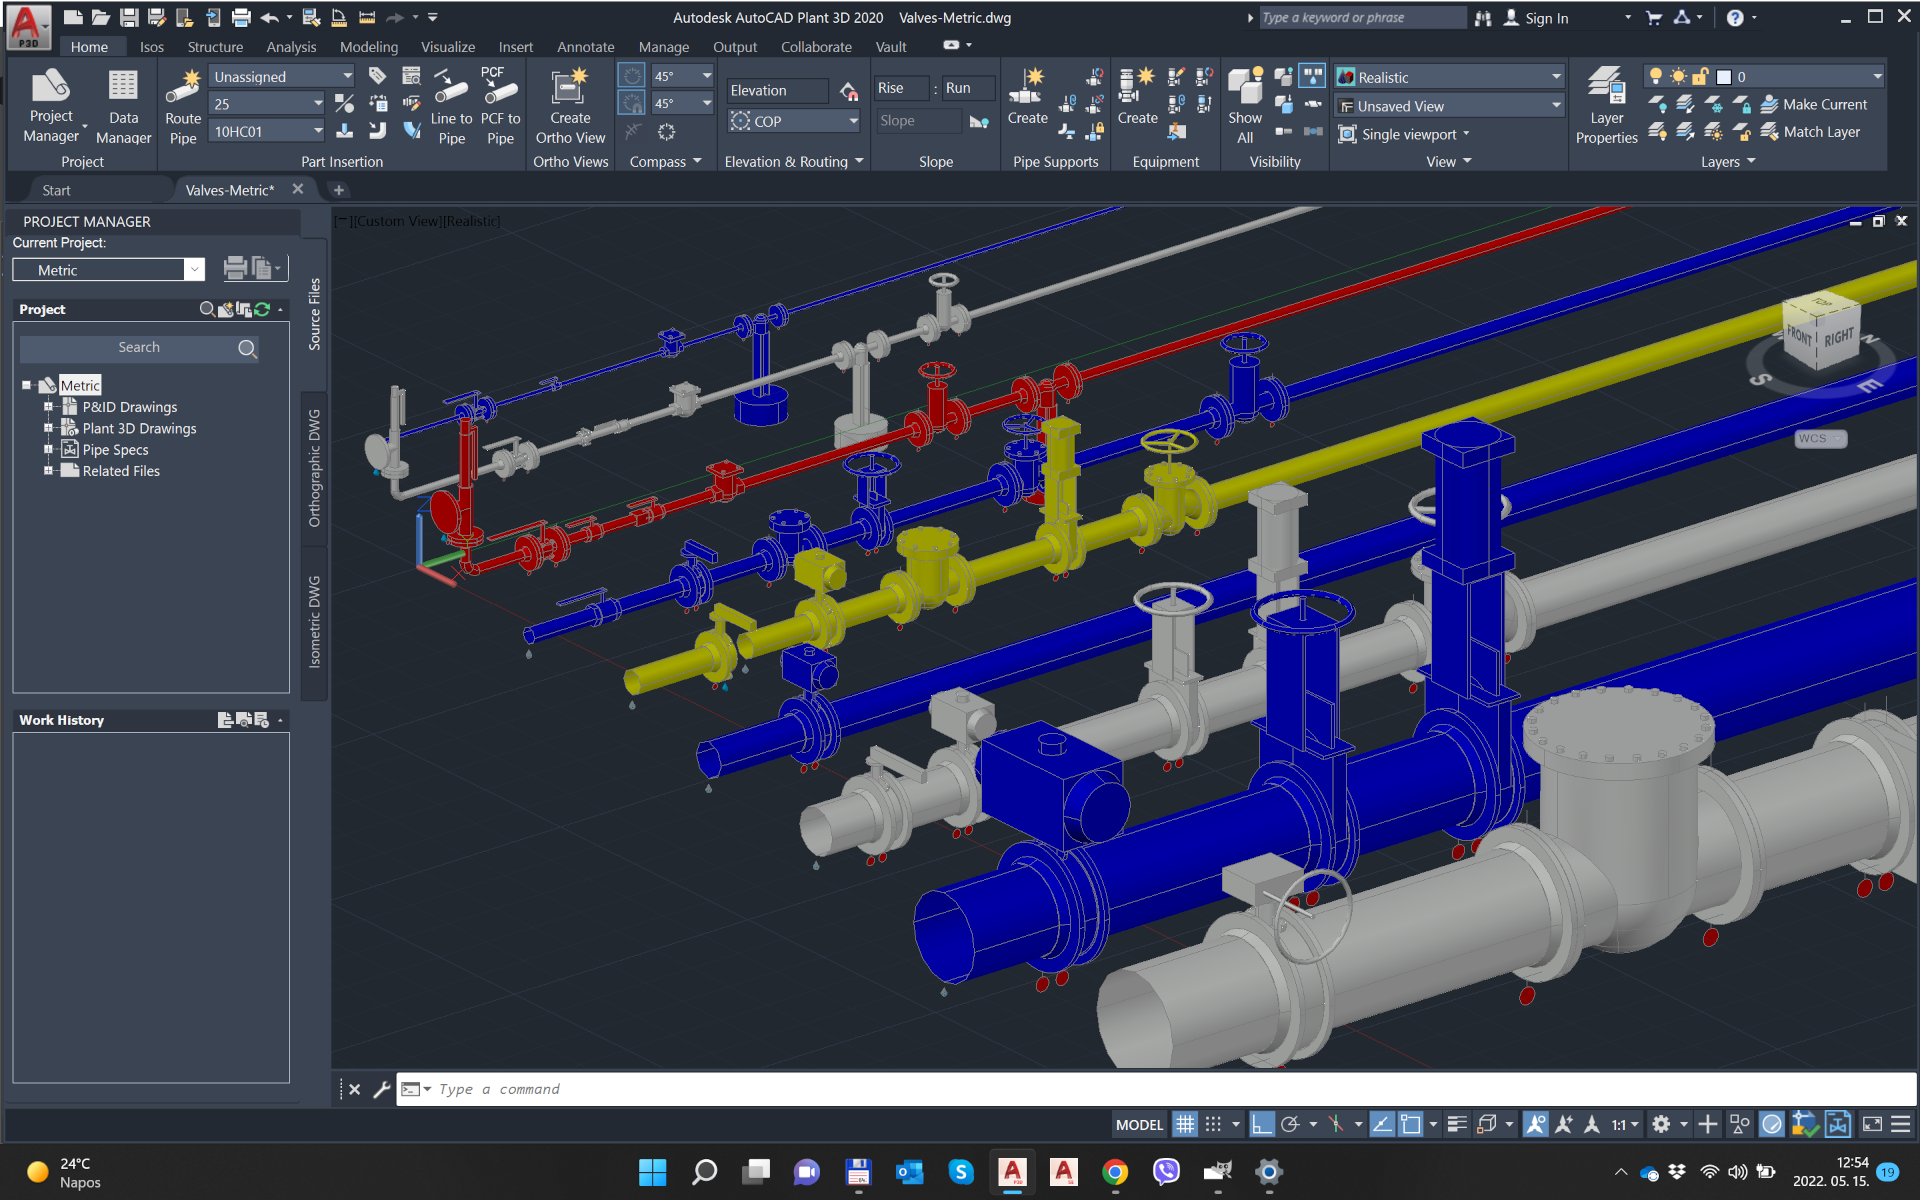Click Show All visibility icon
This screenshot has height=1200, width=1920.
click(x=1244, y=88)
